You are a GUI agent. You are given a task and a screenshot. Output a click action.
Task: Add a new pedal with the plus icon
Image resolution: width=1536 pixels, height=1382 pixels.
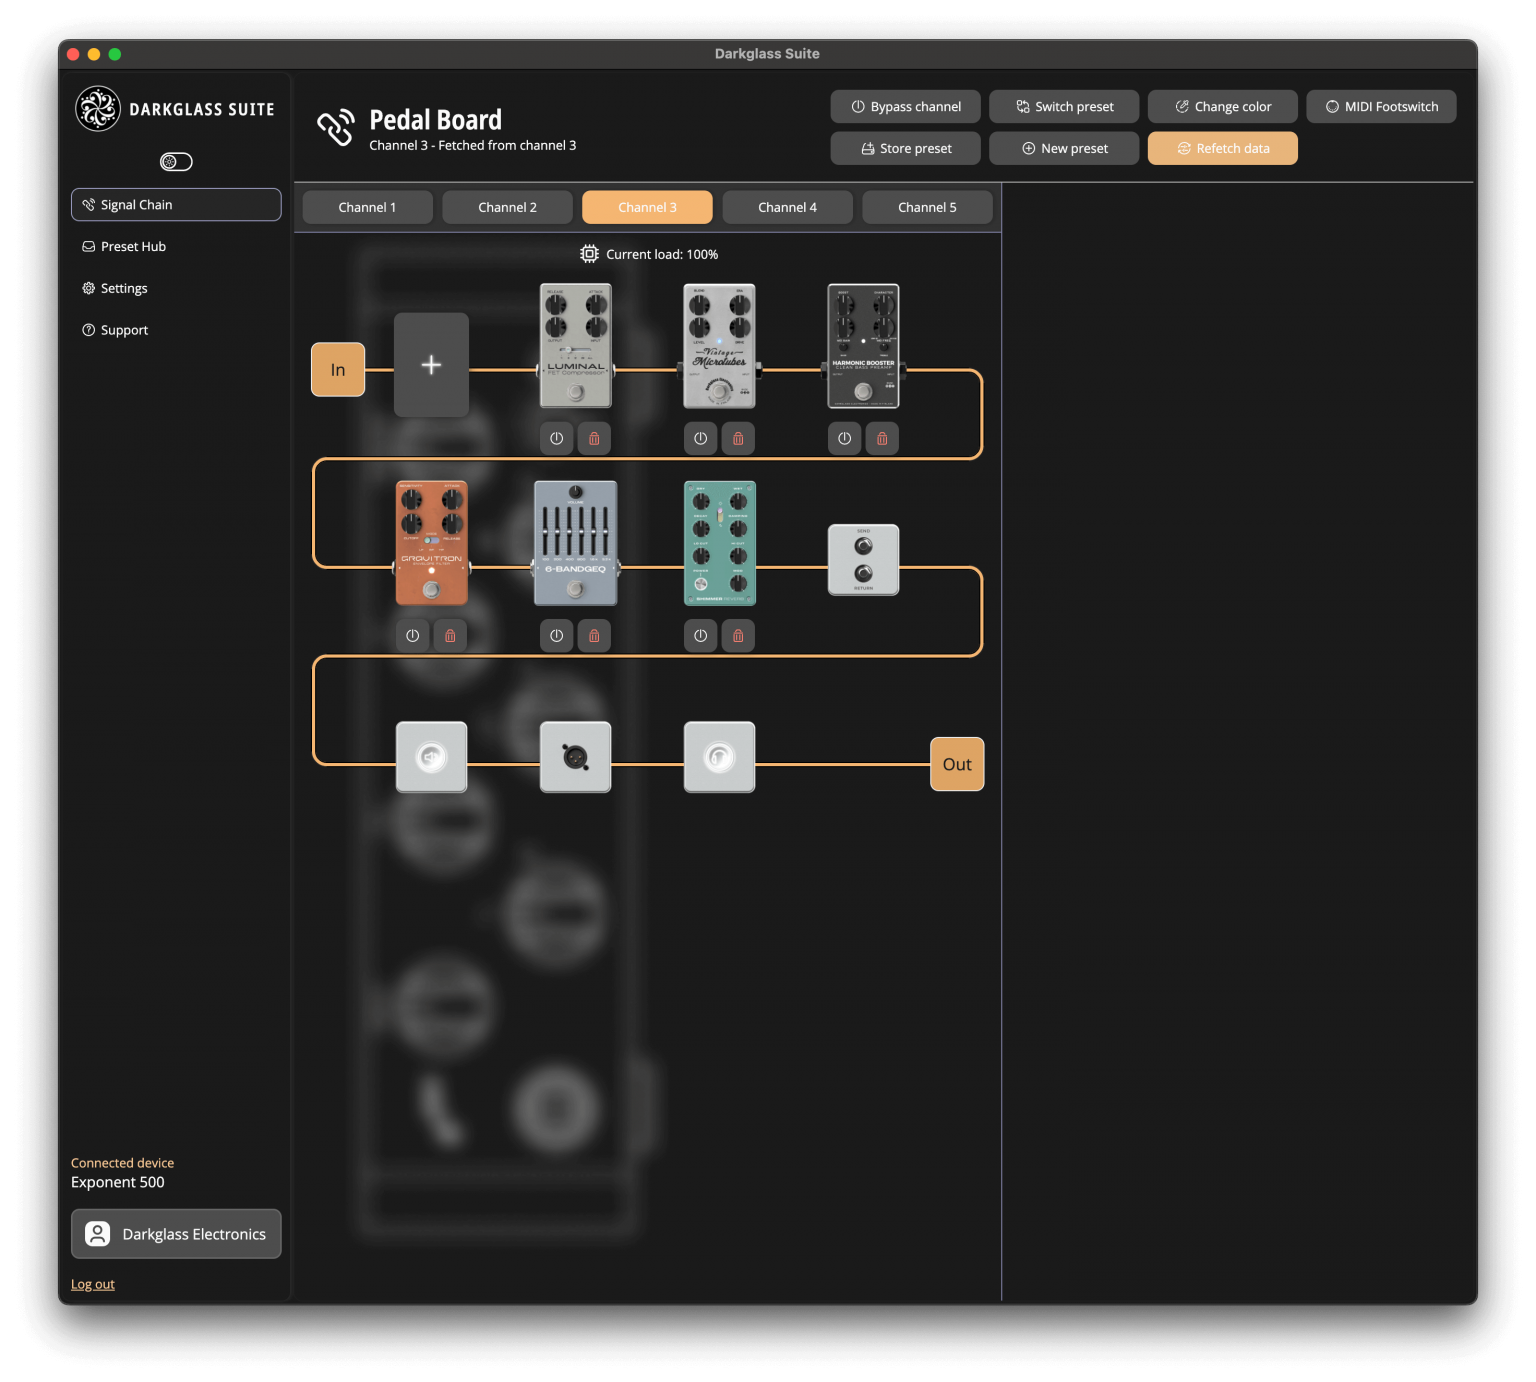(431, 365)
